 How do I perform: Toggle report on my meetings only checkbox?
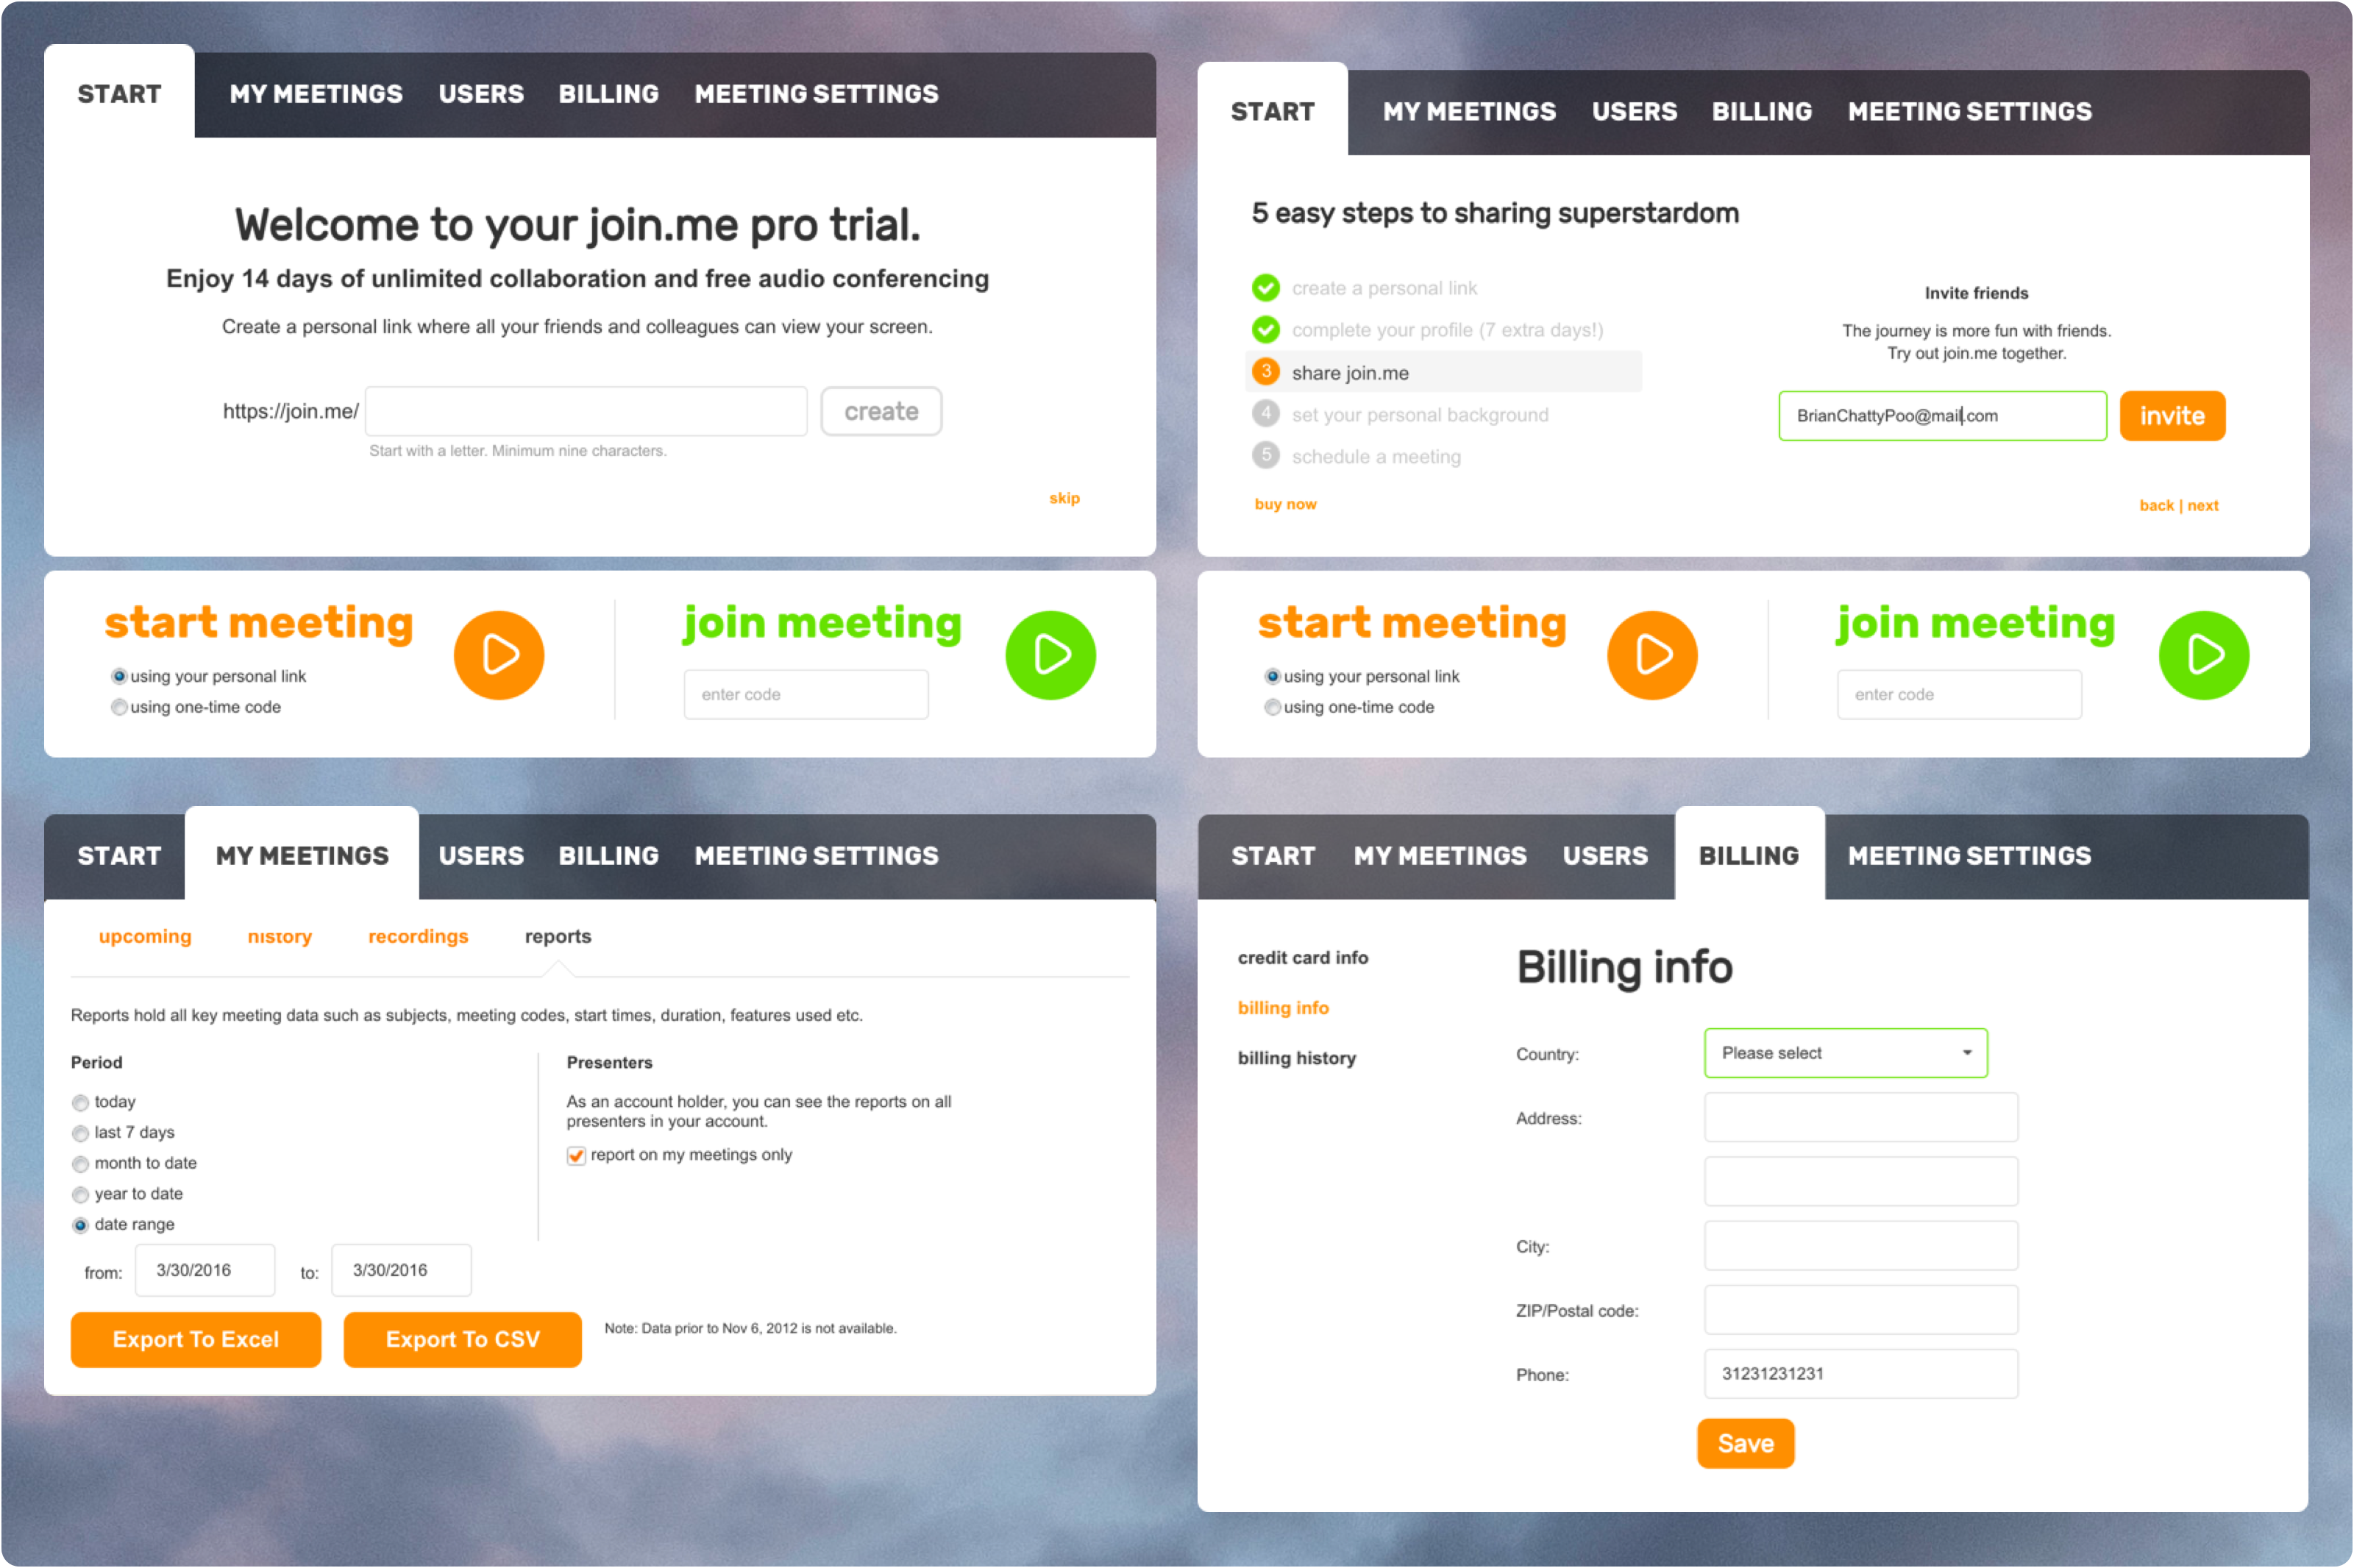576,1155
